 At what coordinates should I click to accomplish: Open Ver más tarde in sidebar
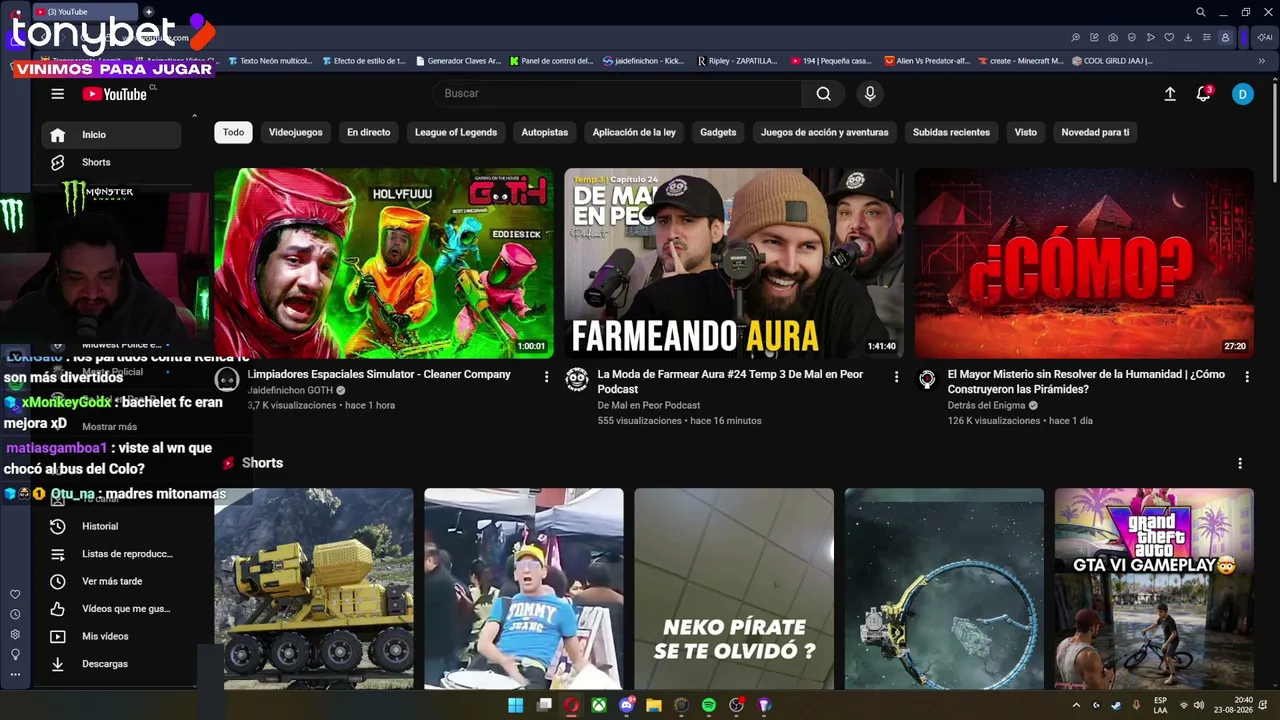click(111, 581)
